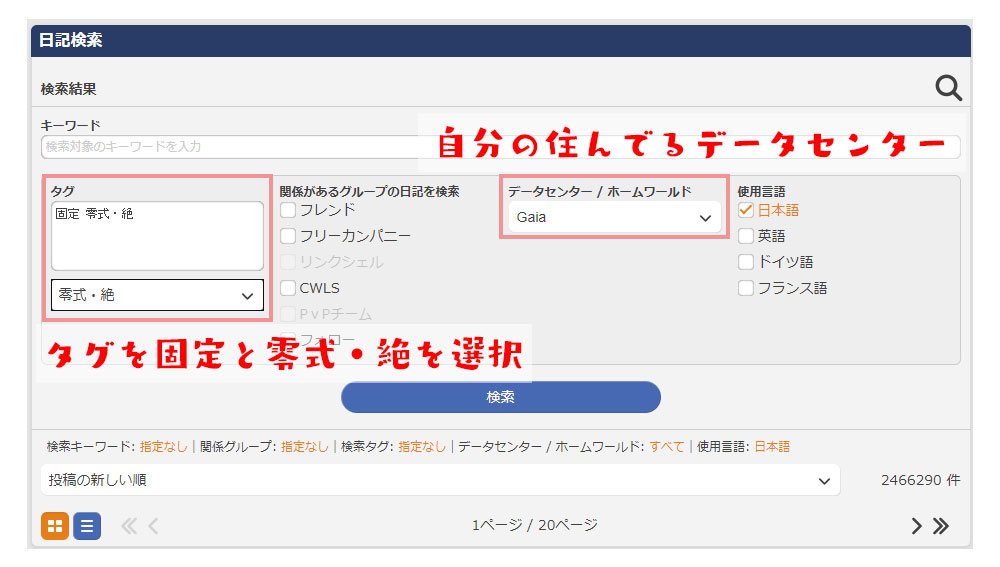
Task: Go to previous page arrow
Action: 153,526
